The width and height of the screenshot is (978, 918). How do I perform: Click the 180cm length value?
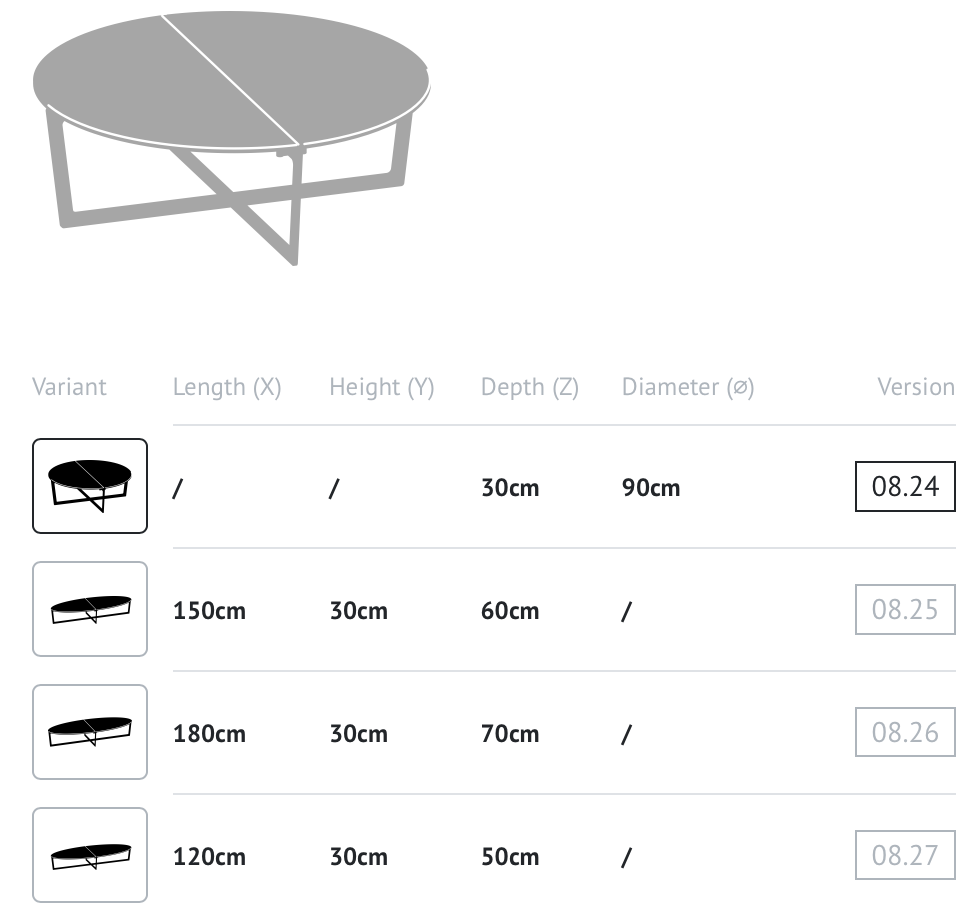pos(210,733)
